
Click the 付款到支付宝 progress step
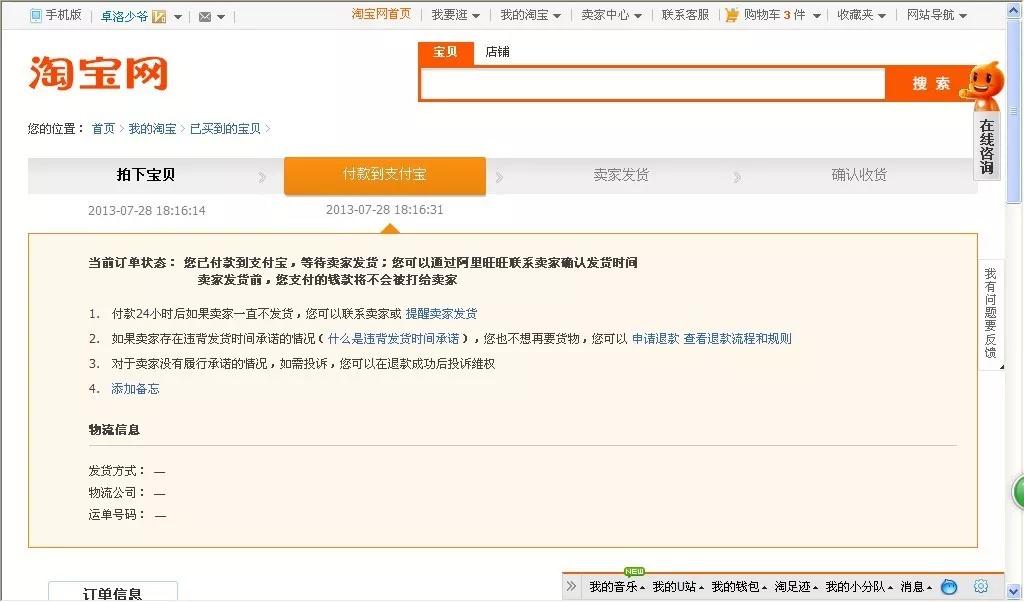click(385, 175)
